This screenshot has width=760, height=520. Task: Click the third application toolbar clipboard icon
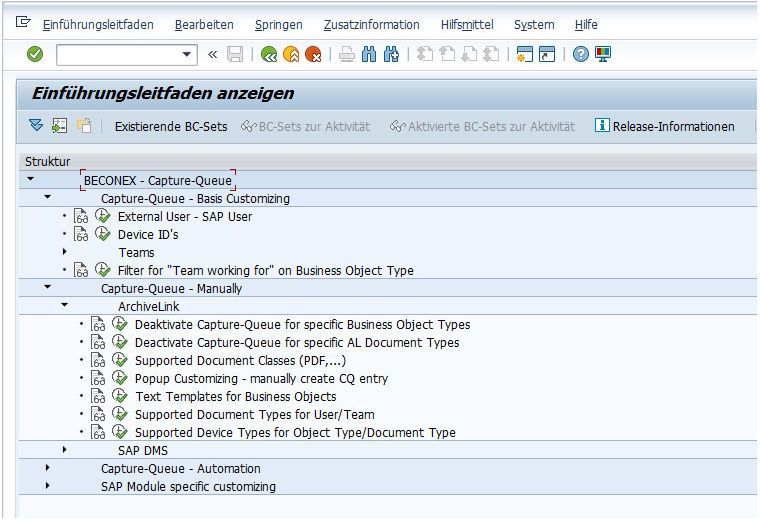pos(84,126)
